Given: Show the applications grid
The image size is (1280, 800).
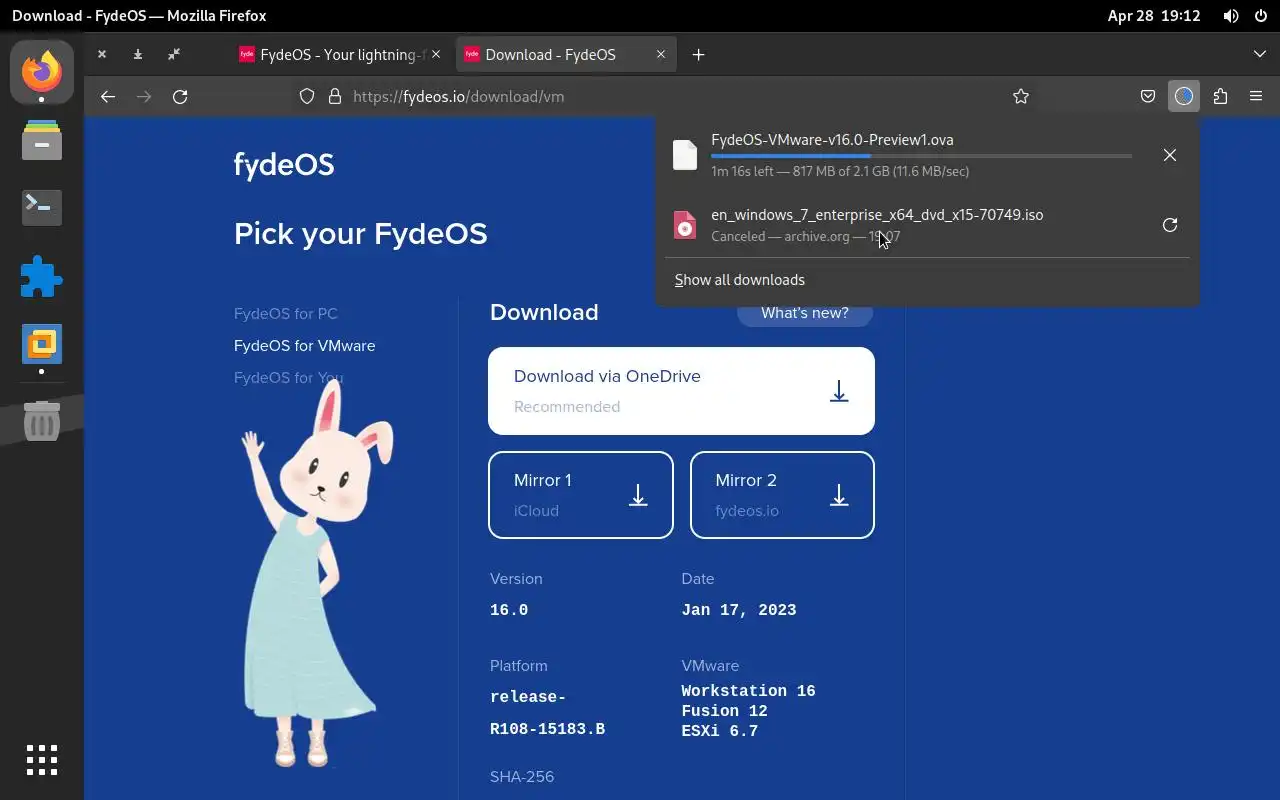Looking at the screenshot, I should coord(41,760).
